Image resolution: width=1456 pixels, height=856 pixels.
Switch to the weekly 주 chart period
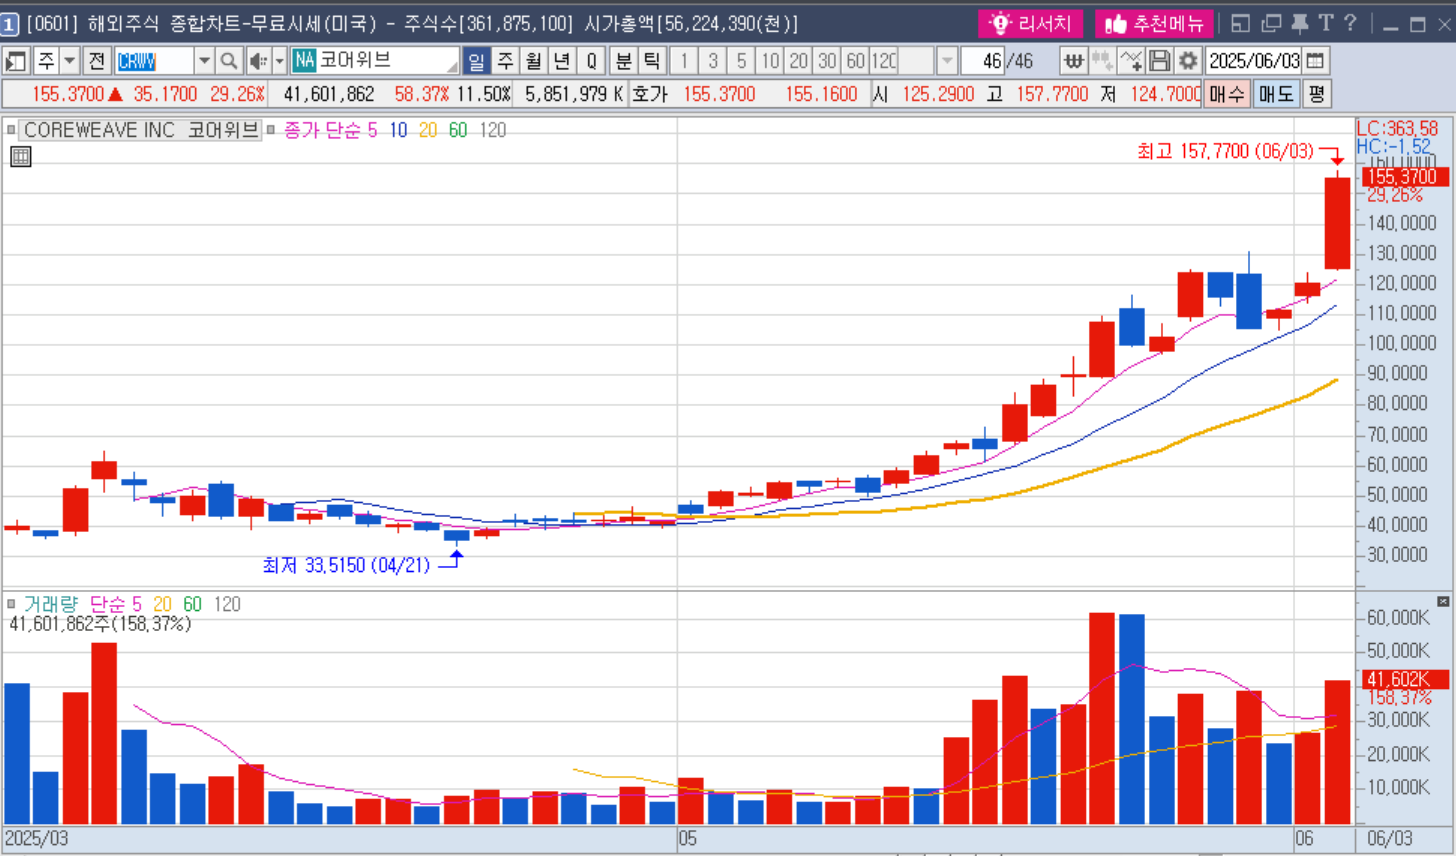505,61
